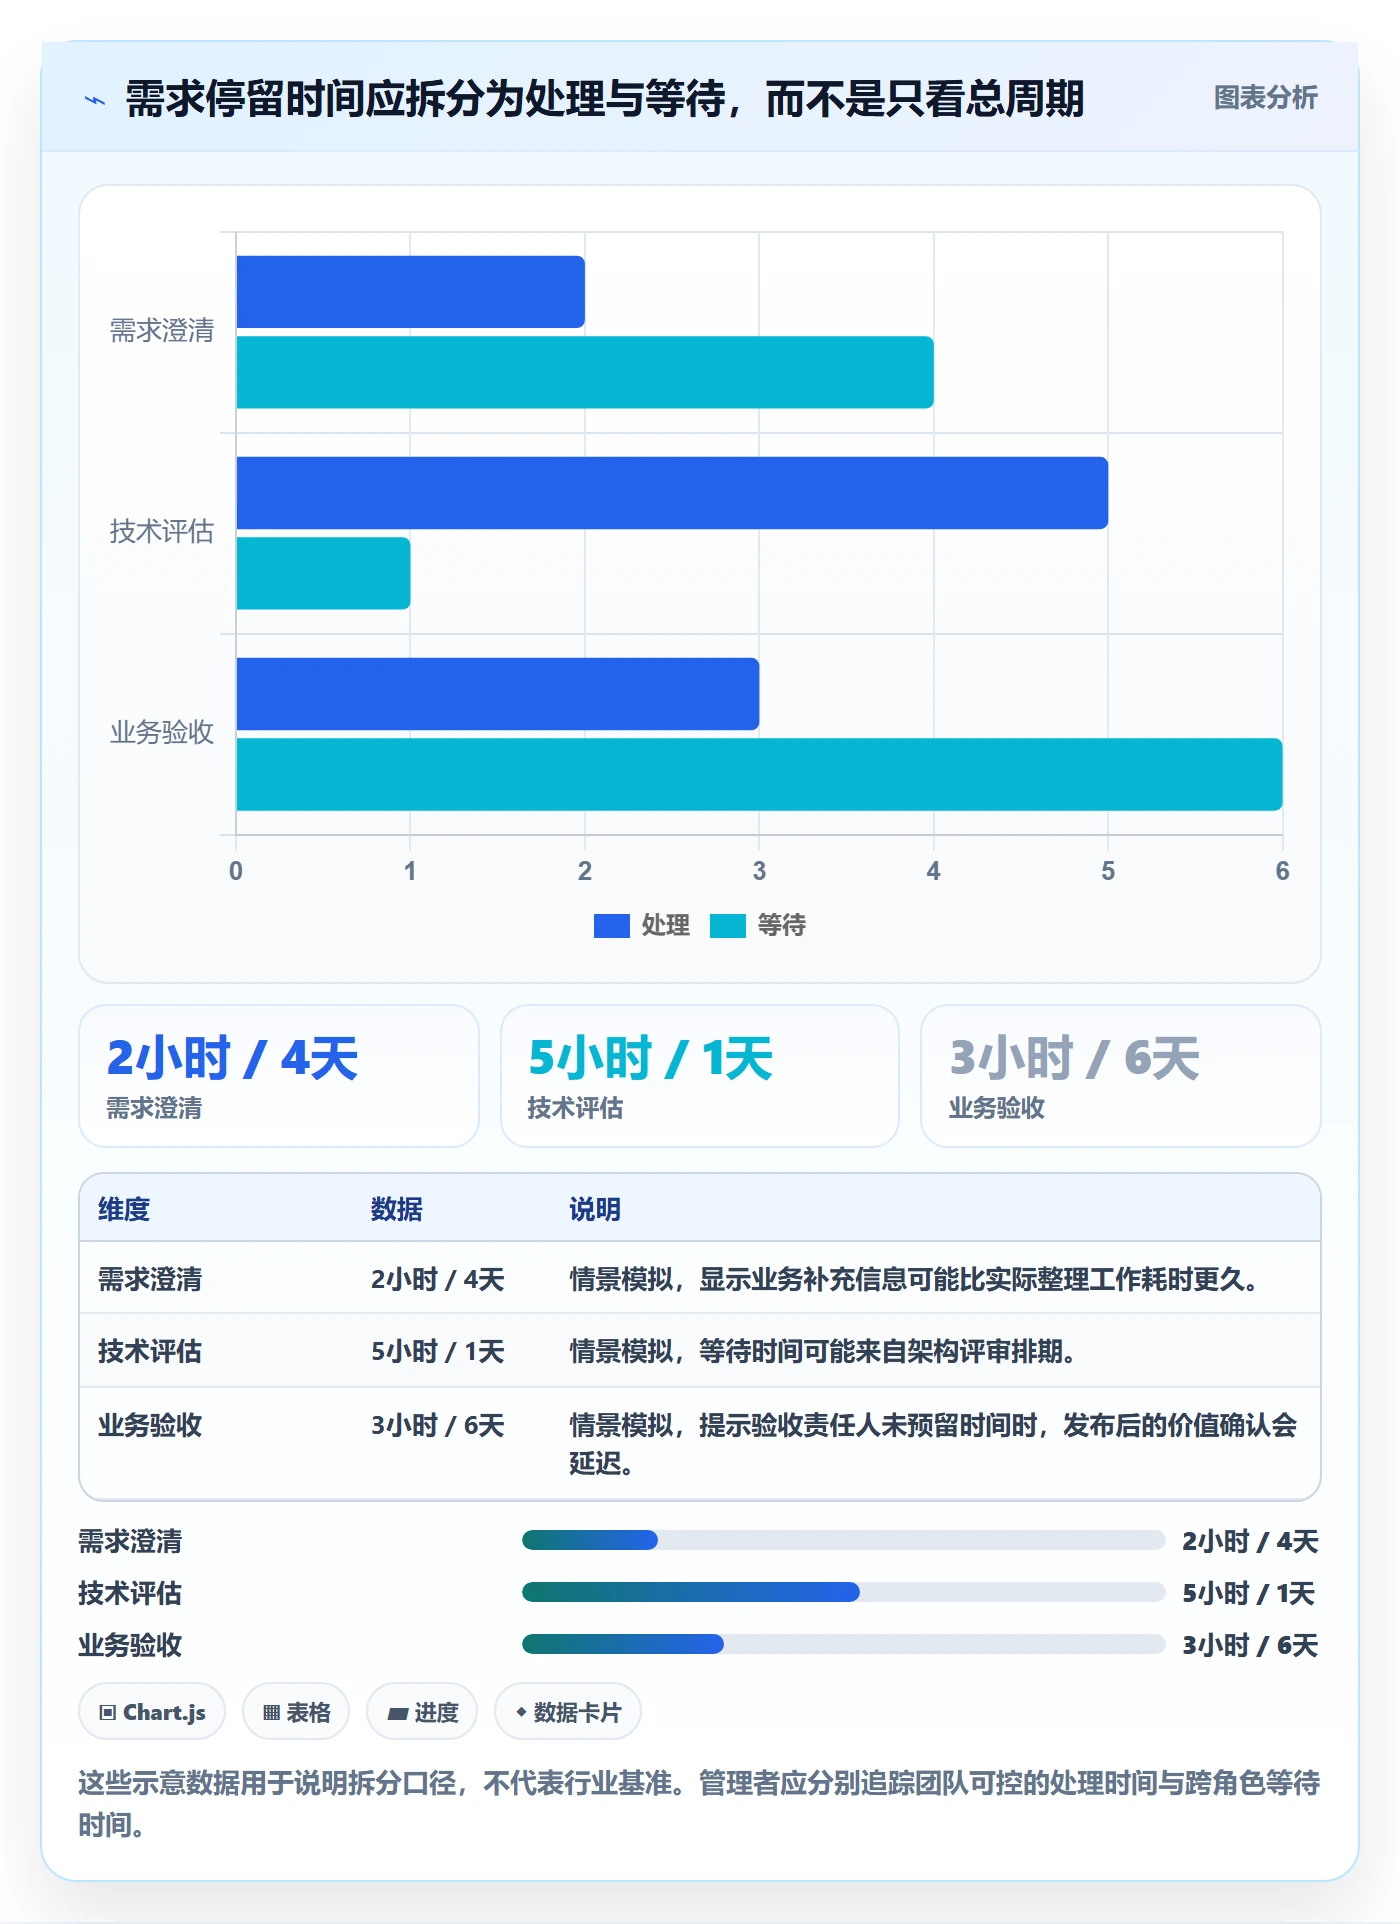
Task: Click the 技术评估 y-axis label on chart
Action: pos(162,532)
